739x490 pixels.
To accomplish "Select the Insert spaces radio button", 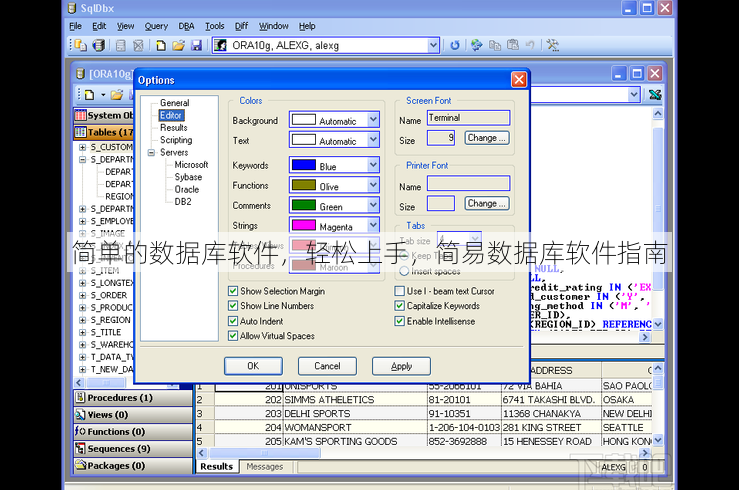I will [404, 271].
